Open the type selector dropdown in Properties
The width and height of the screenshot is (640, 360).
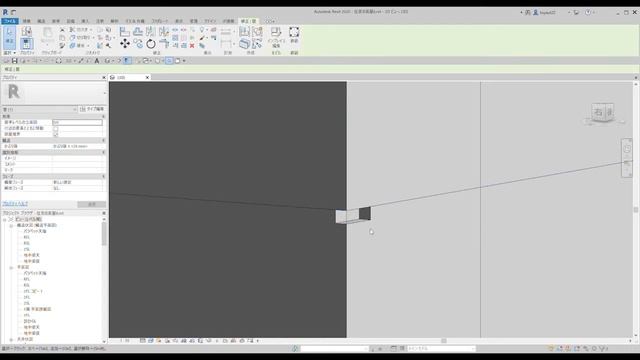tap(75, 109)
